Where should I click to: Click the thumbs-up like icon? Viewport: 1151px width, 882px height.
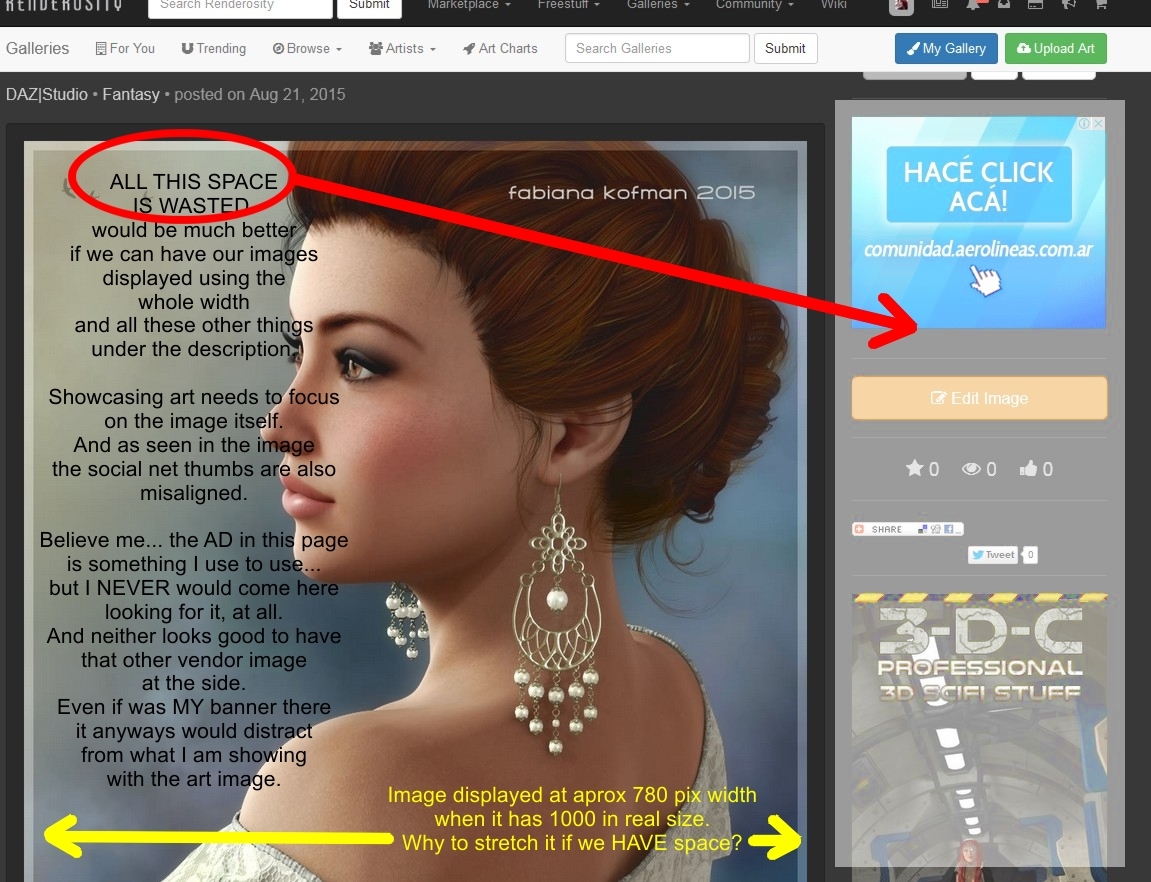(x=1028, y=468)
